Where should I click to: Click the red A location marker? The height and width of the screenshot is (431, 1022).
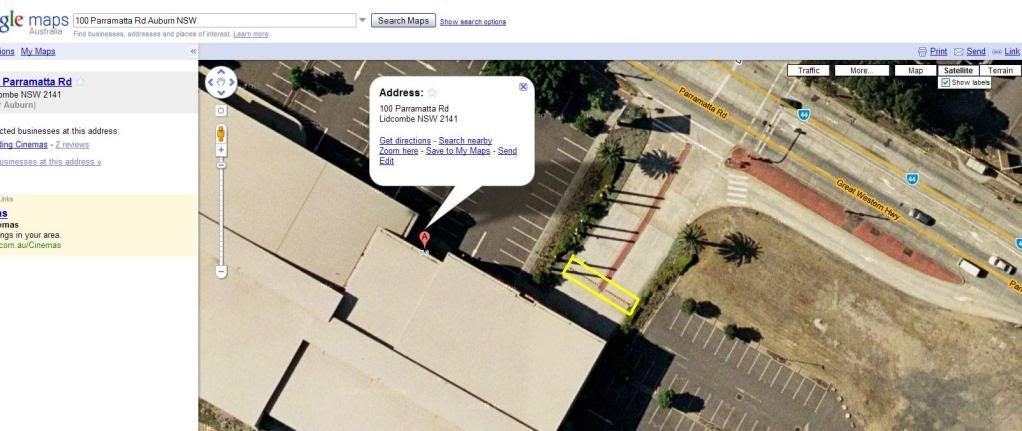424,240
